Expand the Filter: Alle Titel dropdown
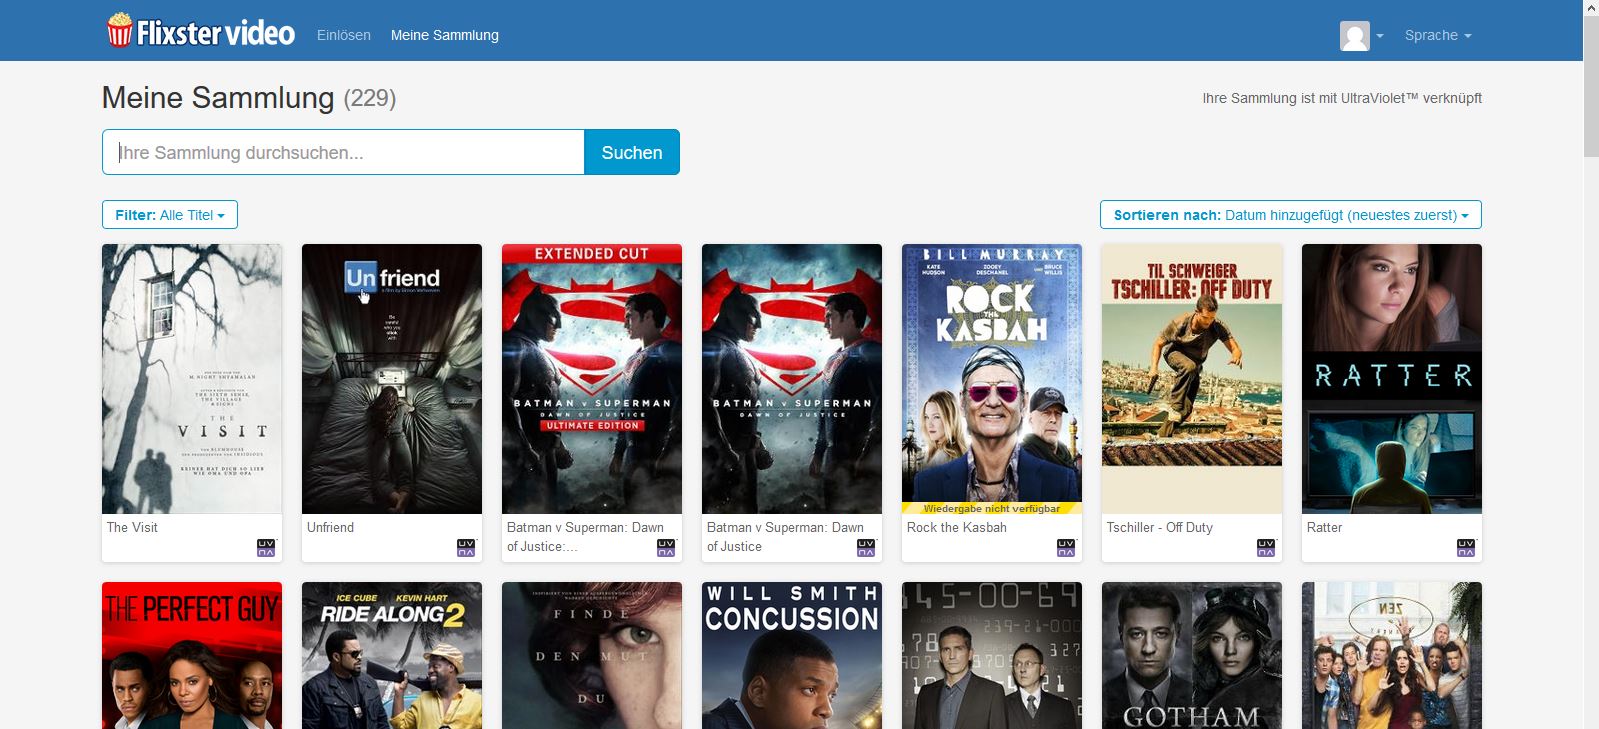 click(170, 215)
